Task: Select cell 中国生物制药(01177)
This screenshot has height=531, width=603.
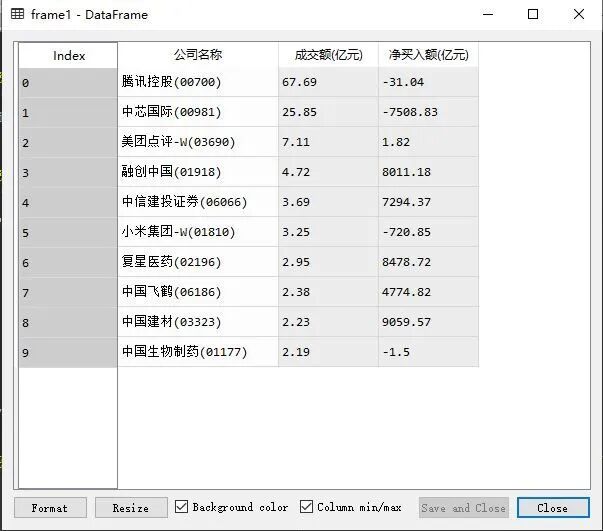Action: [x=198, y=352]
